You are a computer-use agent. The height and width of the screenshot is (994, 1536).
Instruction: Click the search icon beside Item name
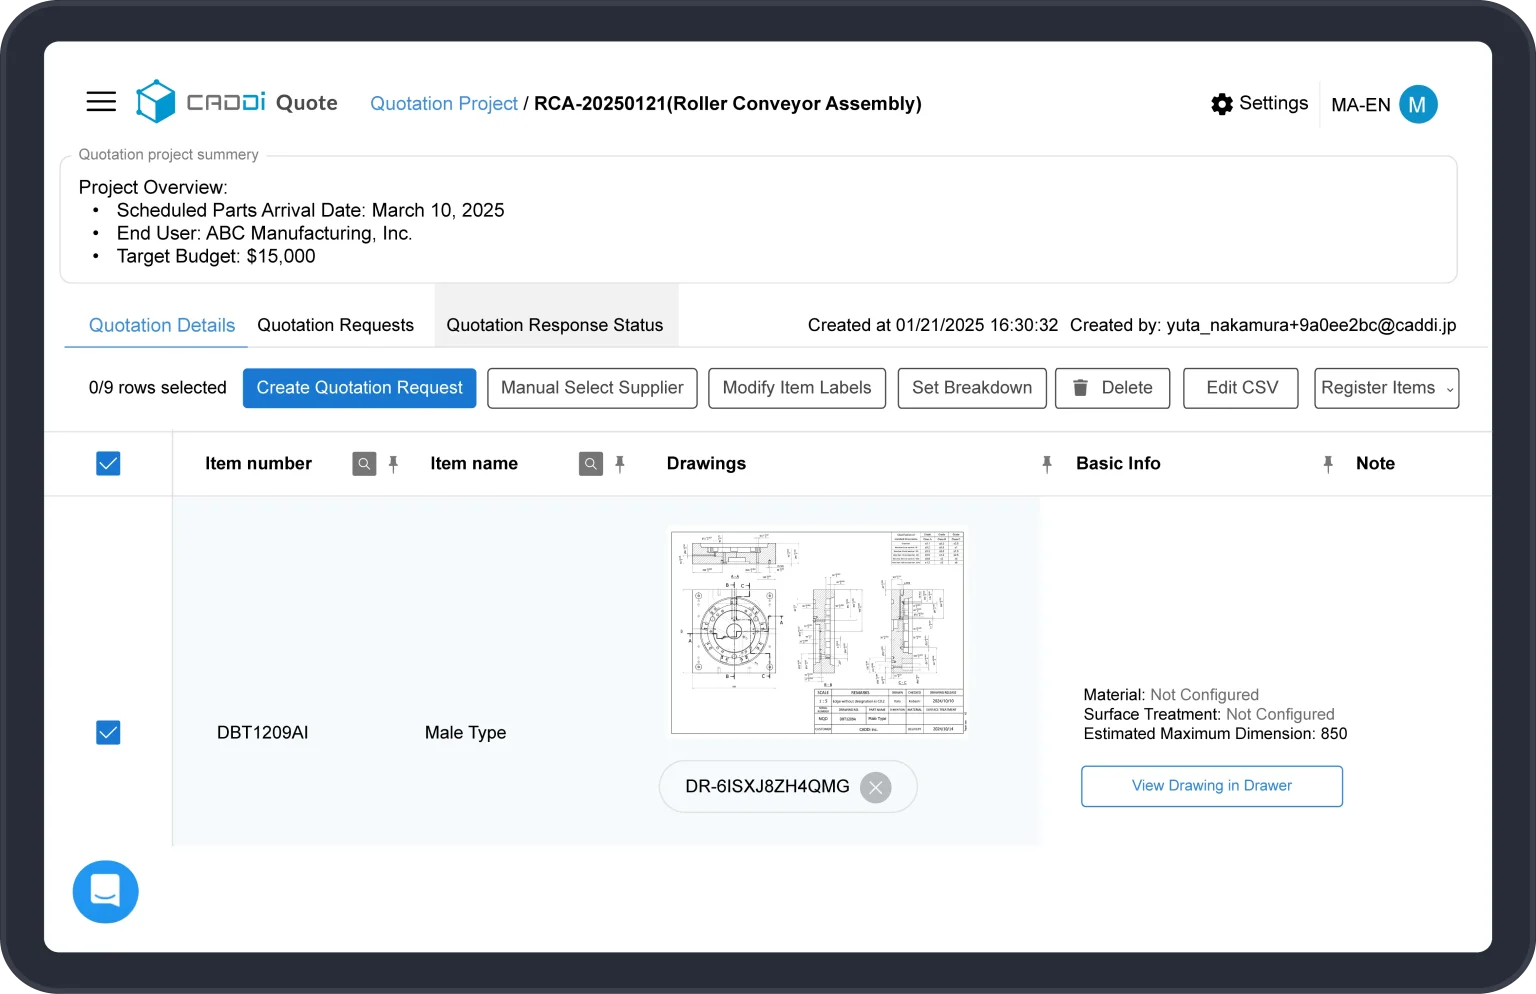click(x=591, y=464)
